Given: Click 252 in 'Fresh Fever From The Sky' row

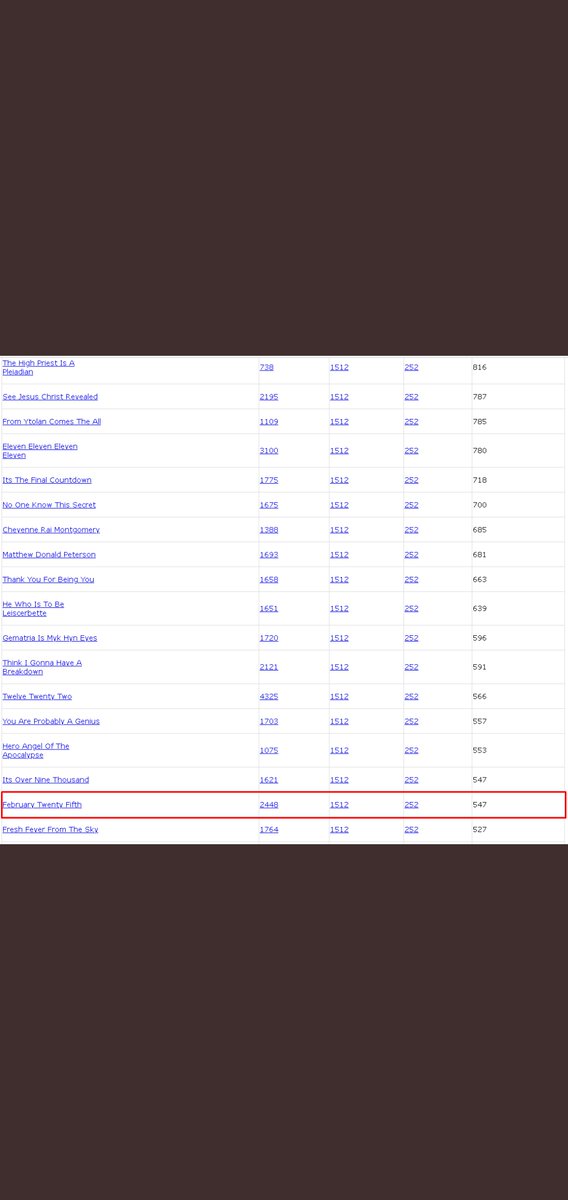Looking at the screenshot, I should pos(412,830).
